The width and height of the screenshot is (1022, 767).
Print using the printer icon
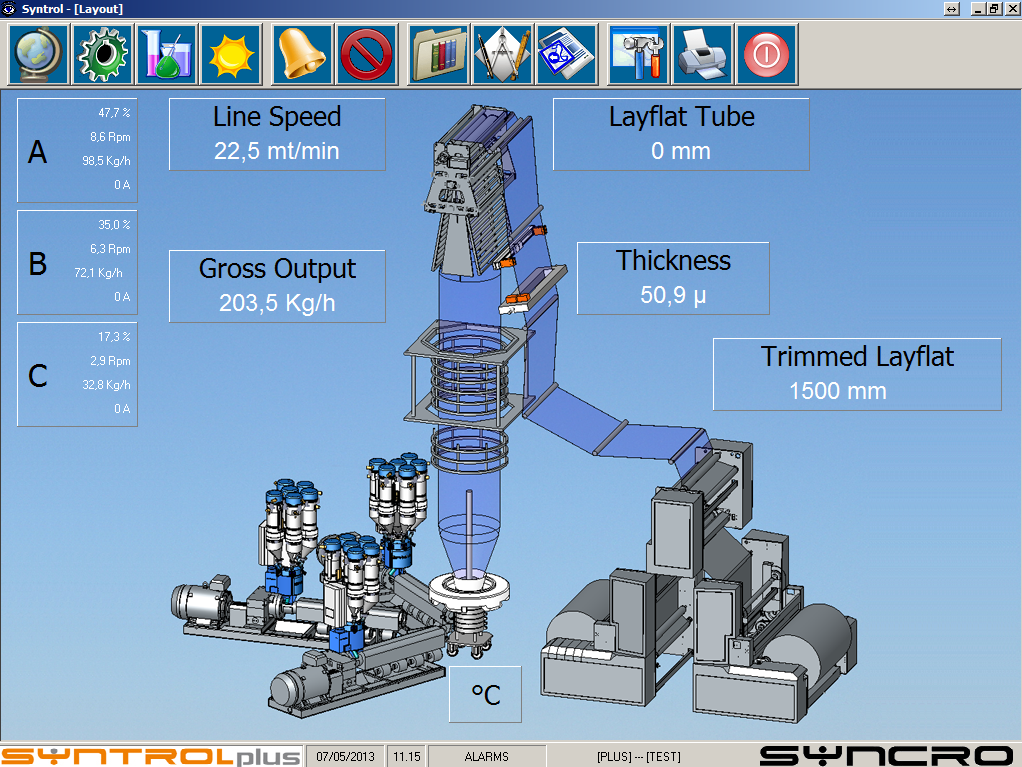pos(703,54)
